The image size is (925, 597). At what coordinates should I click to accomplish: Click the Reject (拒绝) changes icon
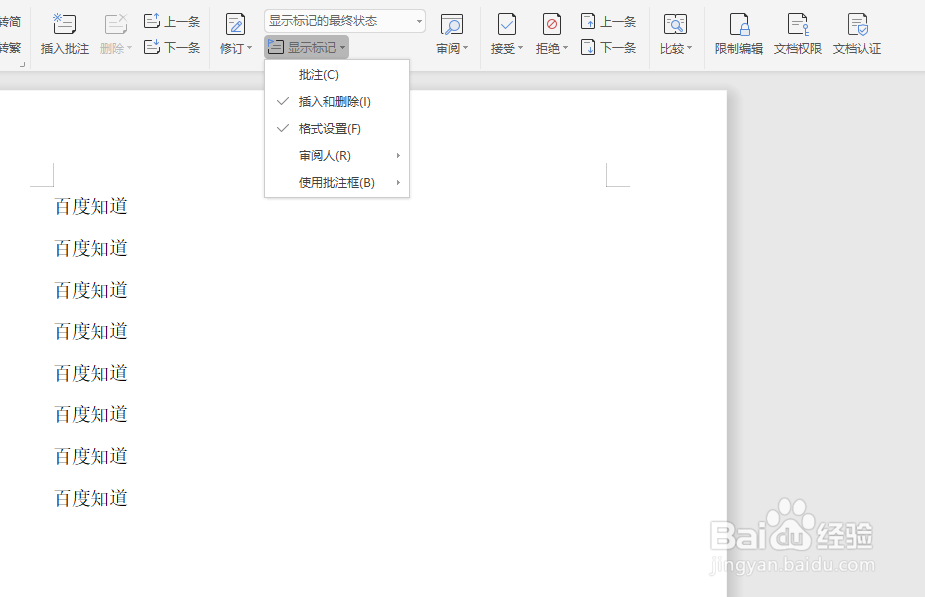pos(552,24)
